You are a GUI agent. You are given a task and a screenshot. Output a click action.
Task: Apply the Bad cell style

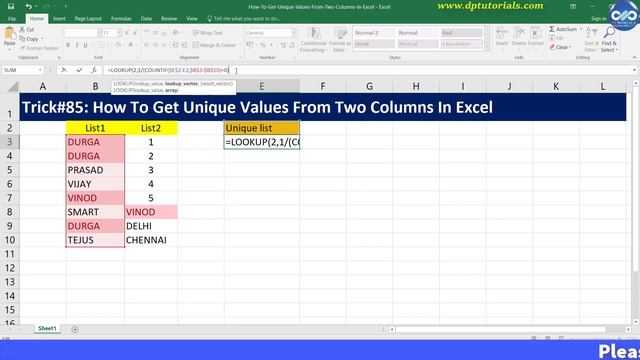462,33
